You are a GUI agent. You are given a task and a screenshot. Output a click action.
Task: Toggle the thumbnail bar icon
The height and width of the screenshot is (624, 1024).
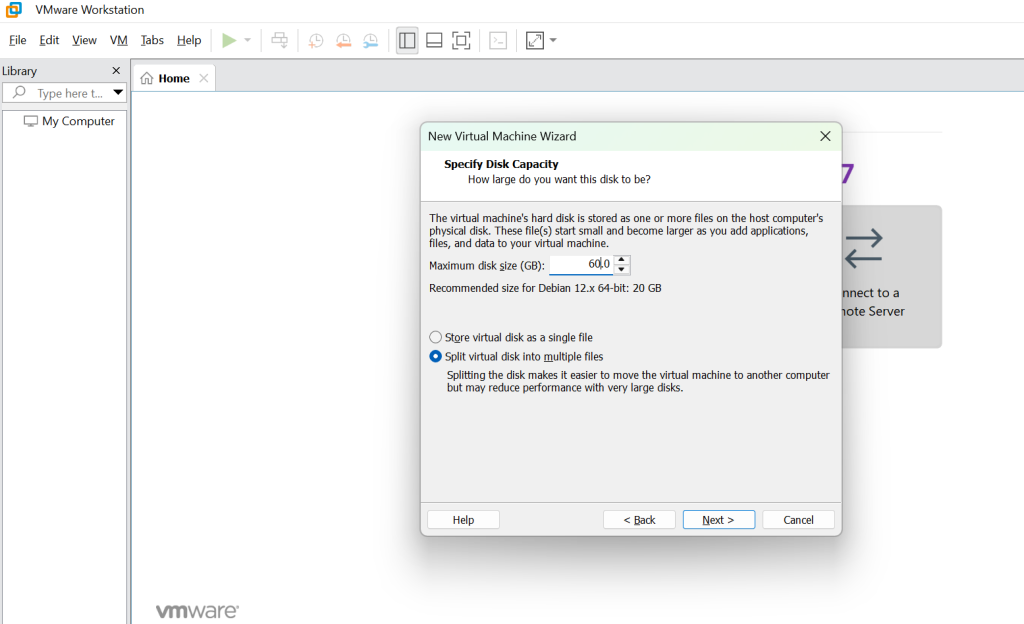pyautogui.click(x=434, y=40)
